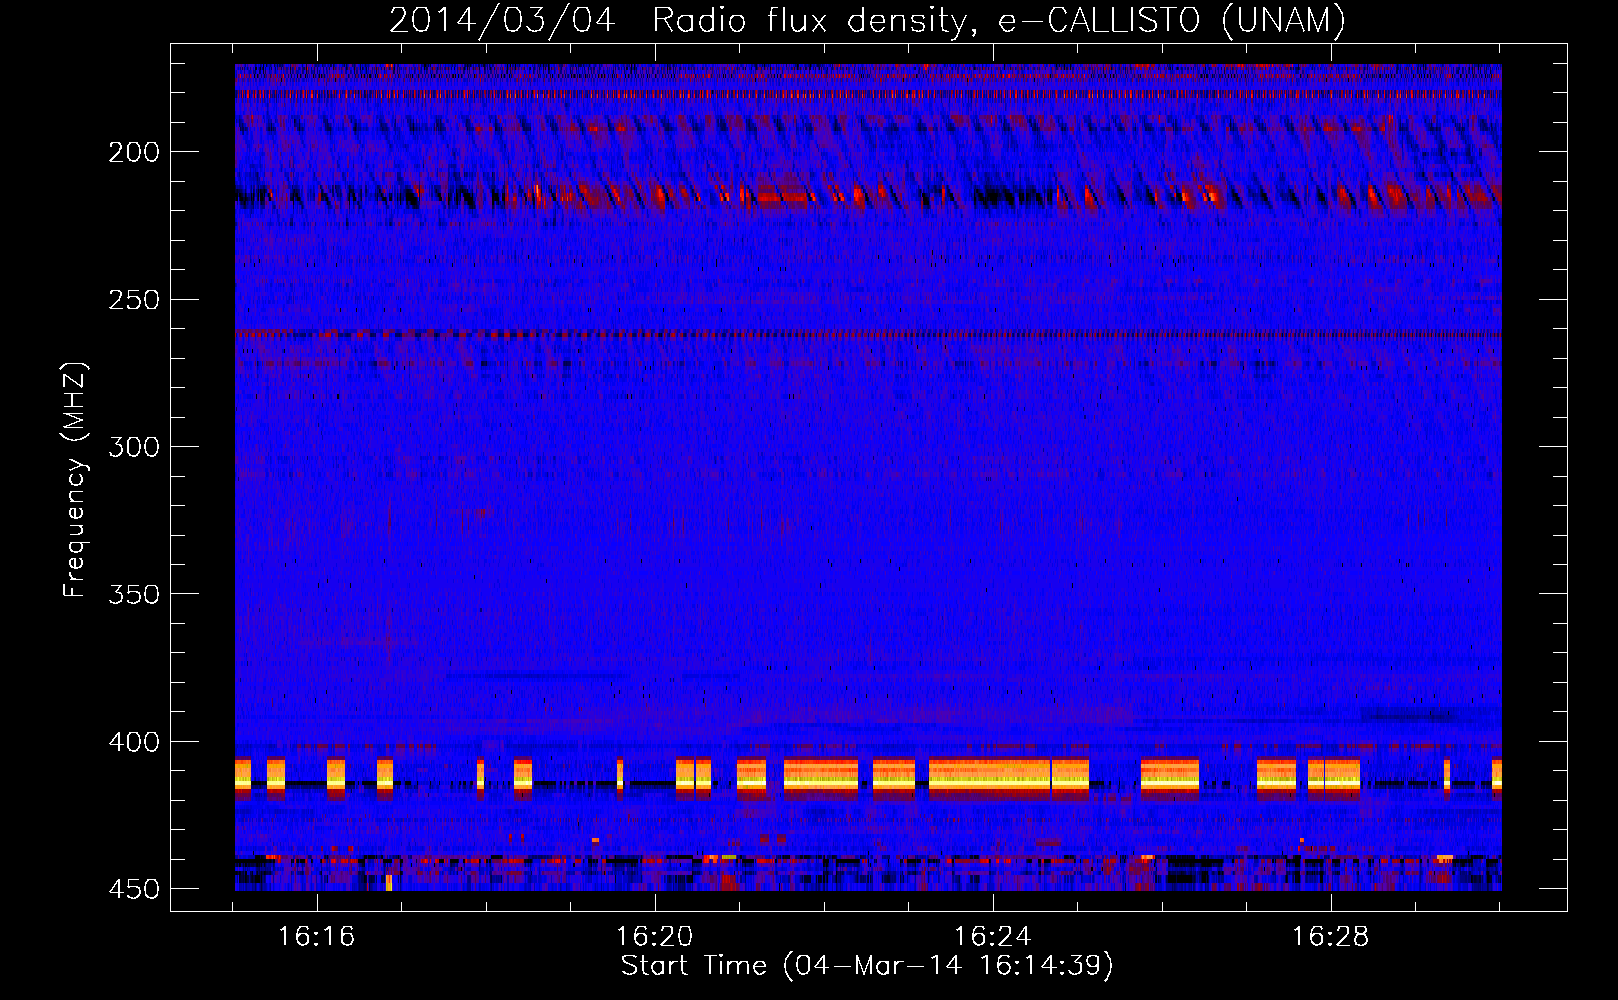1618x1000 pixels.
Task: Click the 350 frequency tick label
Action: click(134, 594)
